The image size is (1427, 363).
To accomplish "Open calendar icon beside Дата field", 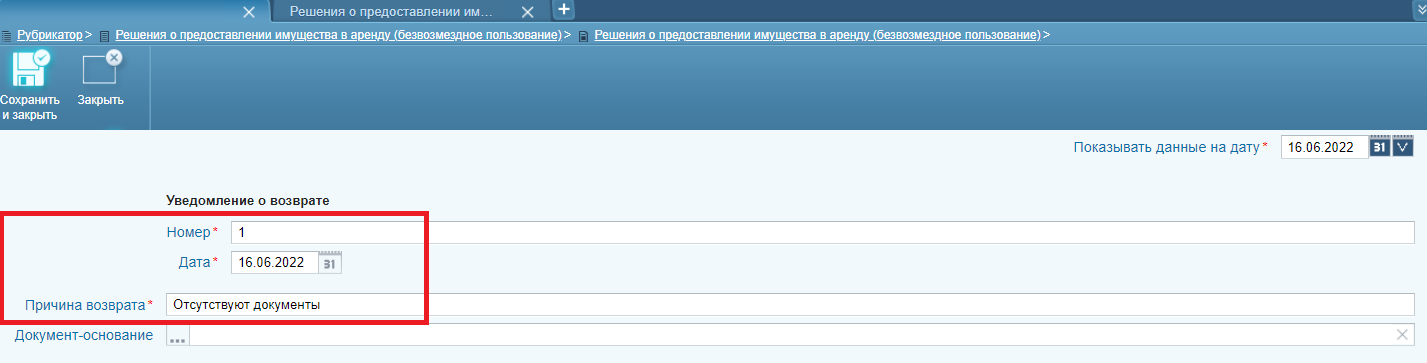I will point(331,262).
